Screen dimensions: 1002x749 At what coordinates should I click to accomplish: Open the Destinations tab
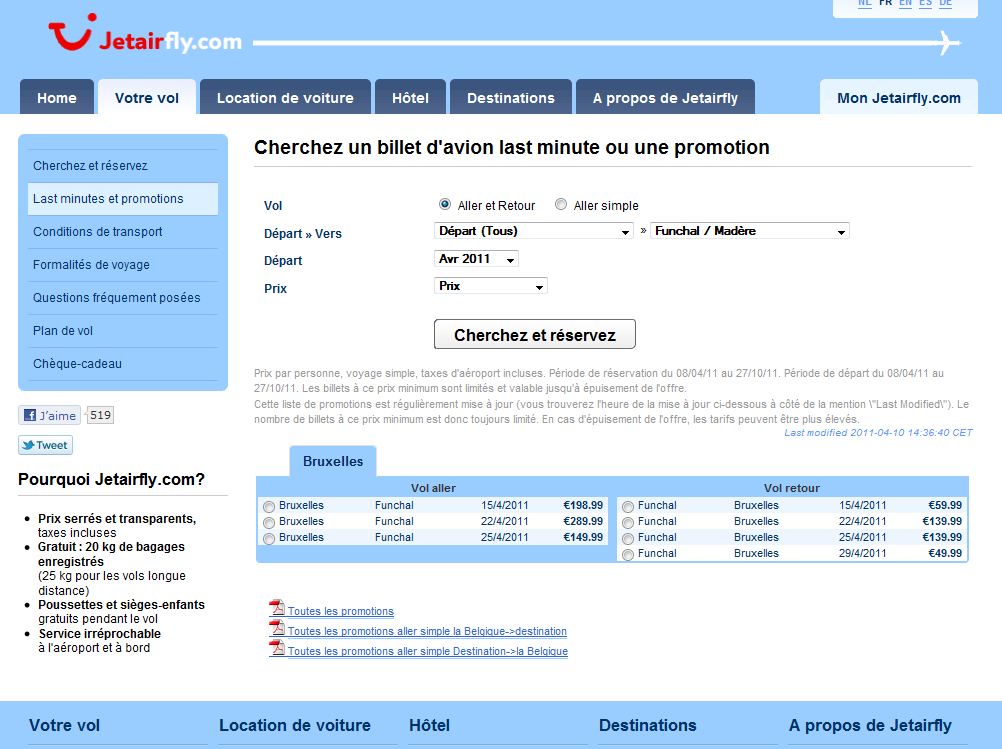[511, 97]
